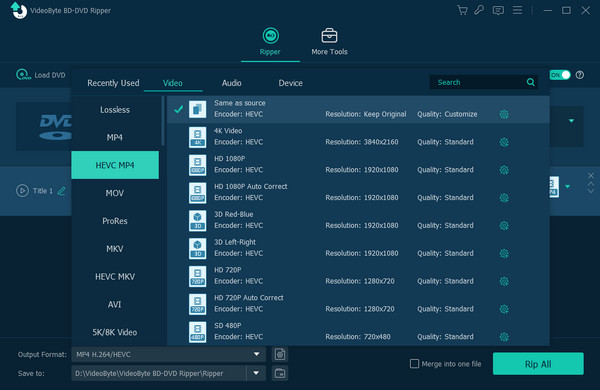Switch to the Device tab
The width and height of the screenshot is (600, 390).
(290, 83)
